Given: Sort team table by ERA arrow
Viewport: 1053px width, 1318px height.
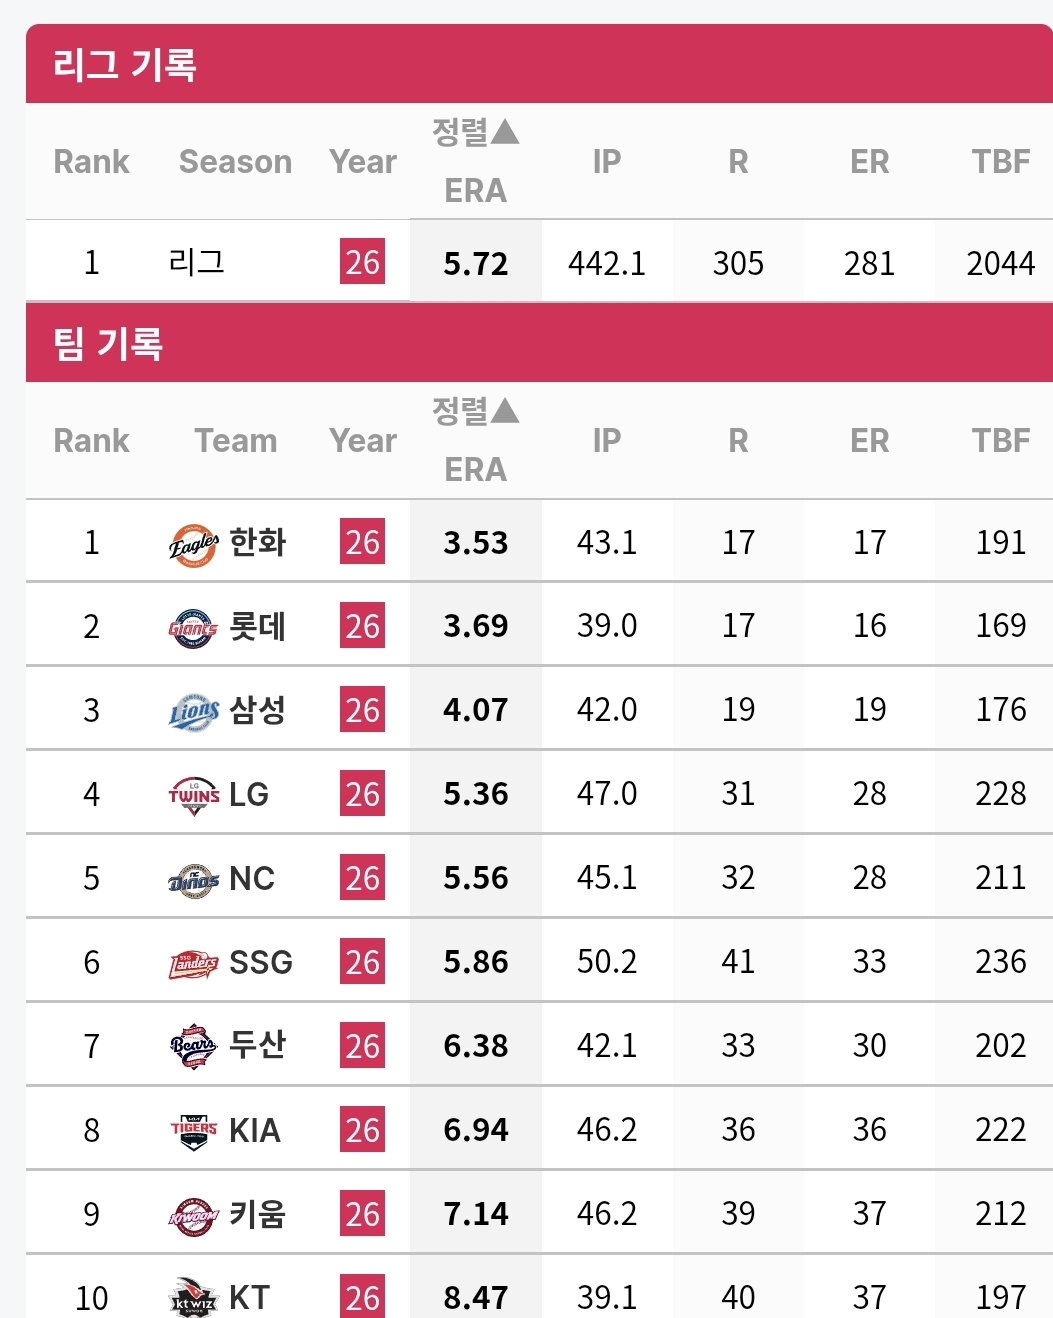Looking at the screenshot, I should (x=505, y=410).
